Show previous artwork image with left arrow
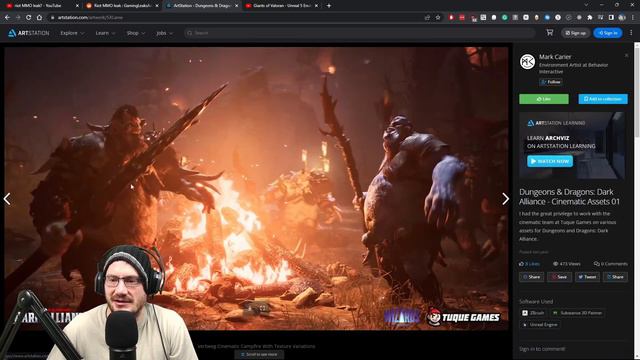Image resolution: width=640 pixels, height=360 pixels. [7, 199]
